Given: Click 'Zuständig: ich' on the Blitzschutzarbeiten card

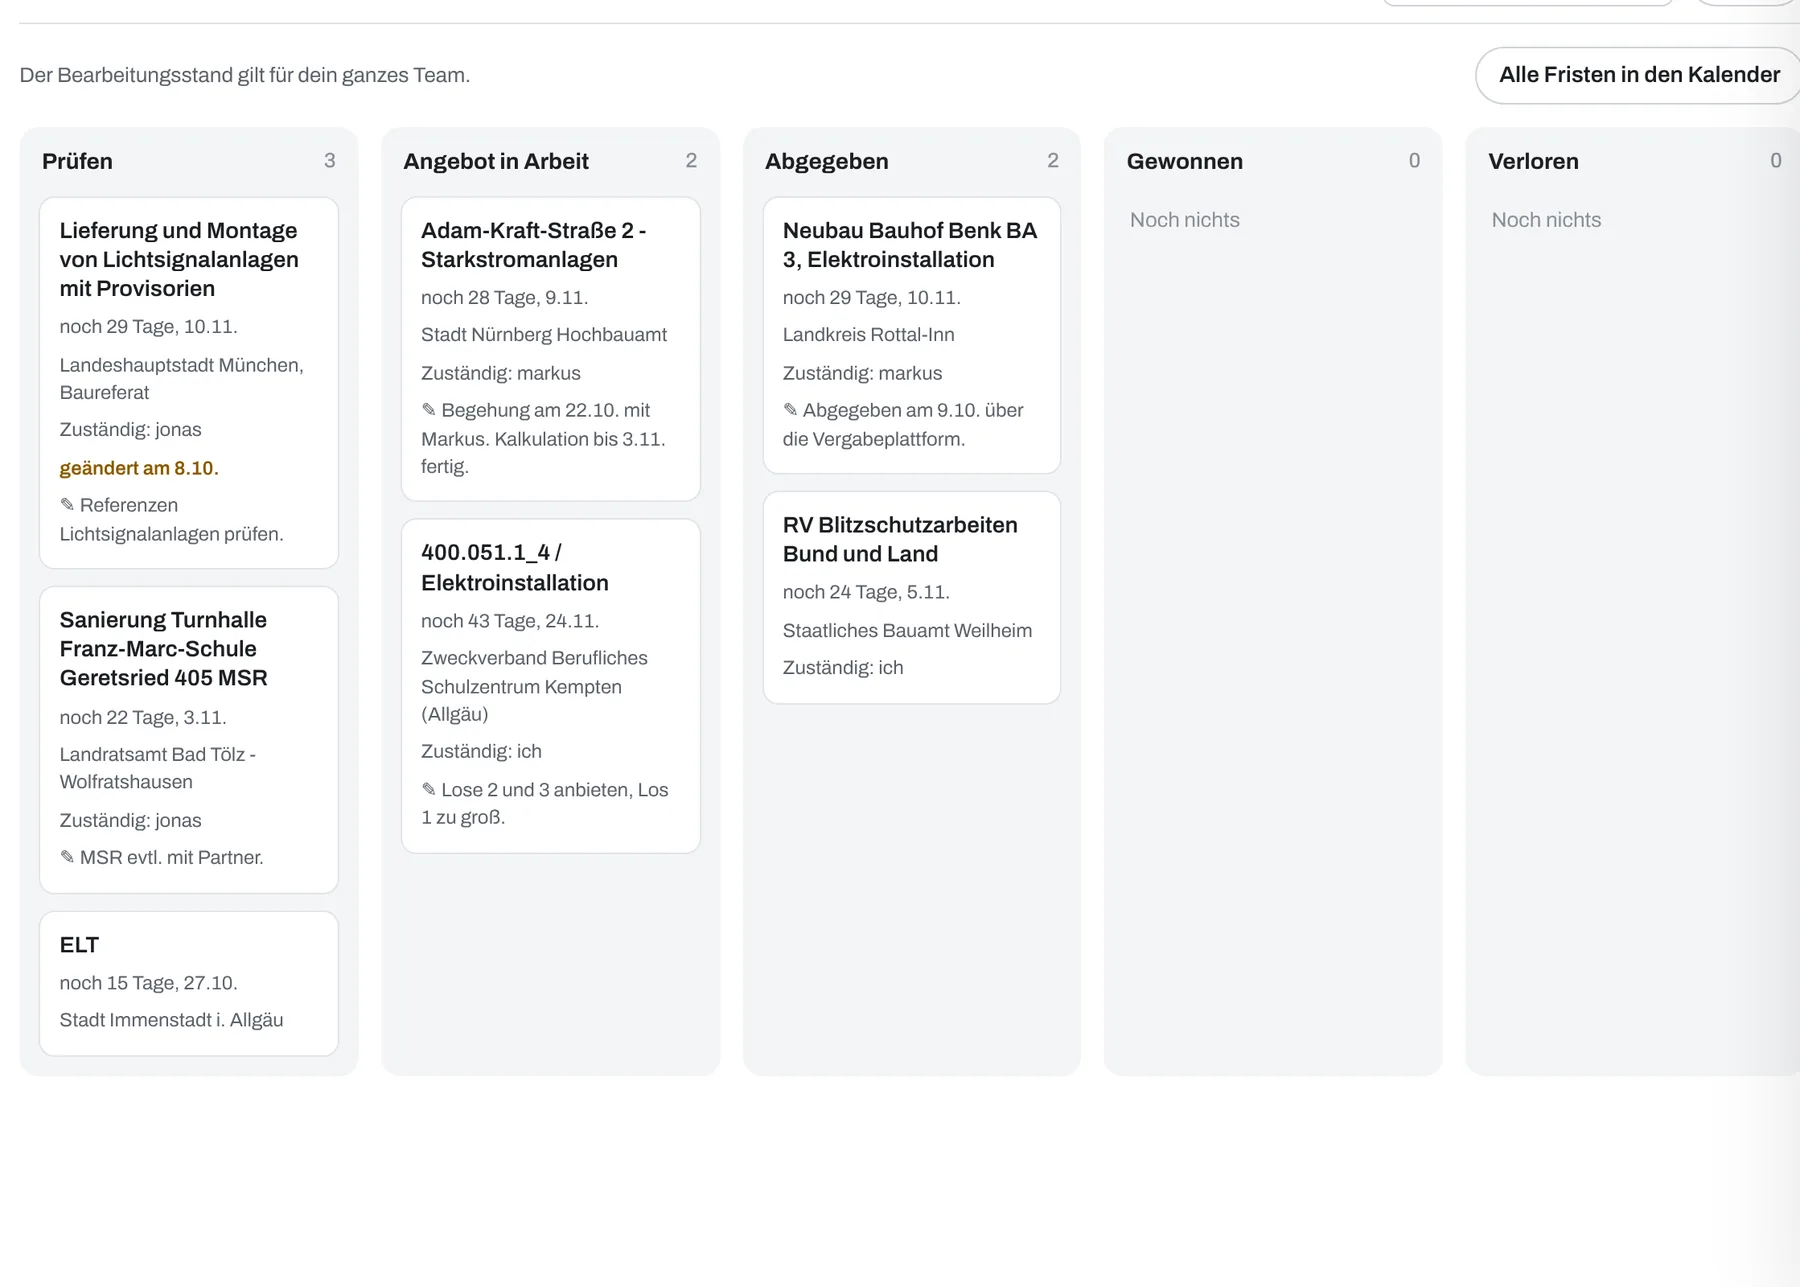Looking at the screenshot, I should [x=843, y=668].
